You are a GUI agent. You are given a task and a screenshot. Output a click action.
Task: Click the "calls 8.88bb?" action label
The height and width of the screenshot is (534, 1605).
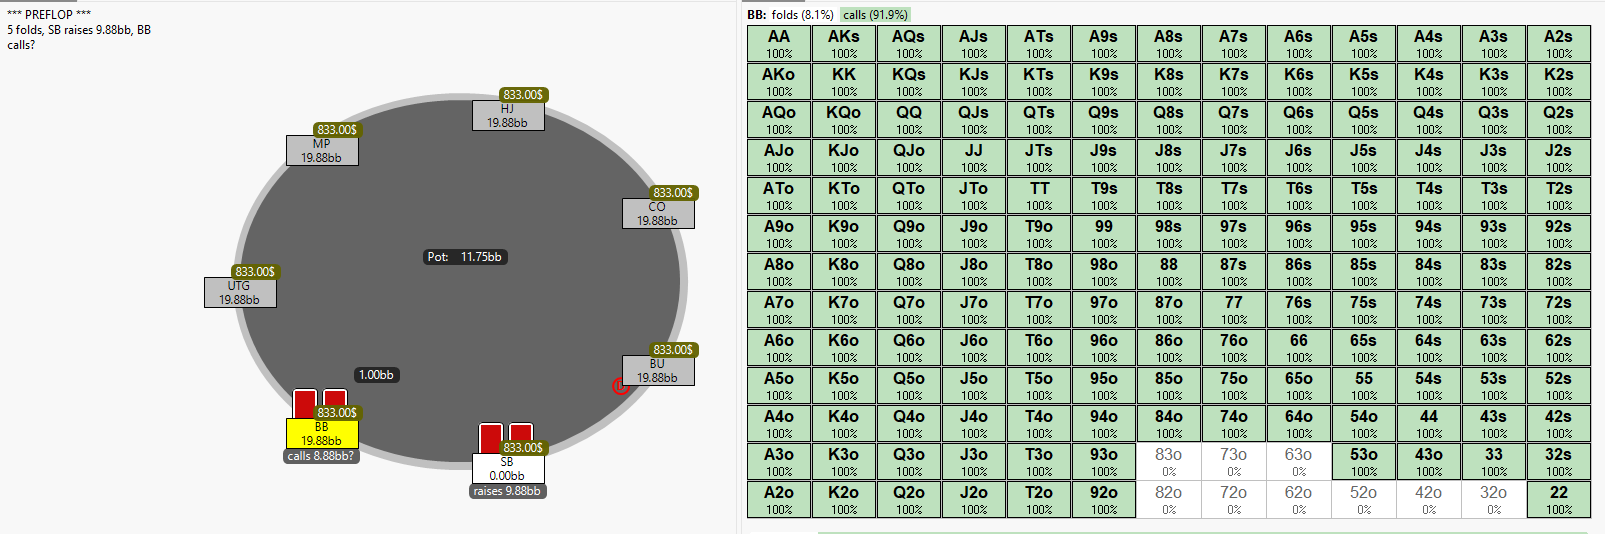[320, 456]
